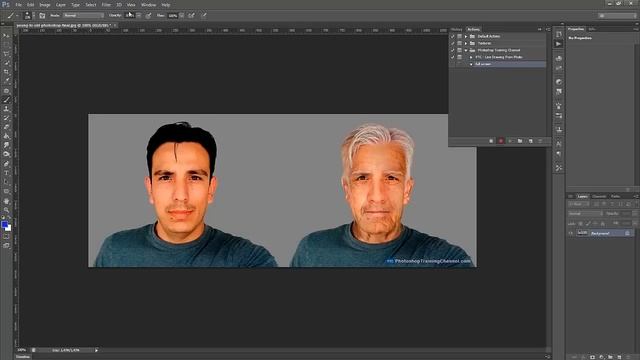Expand the Default Actions folder
Screen dimensions: 640x360
(x=466, y=36)
